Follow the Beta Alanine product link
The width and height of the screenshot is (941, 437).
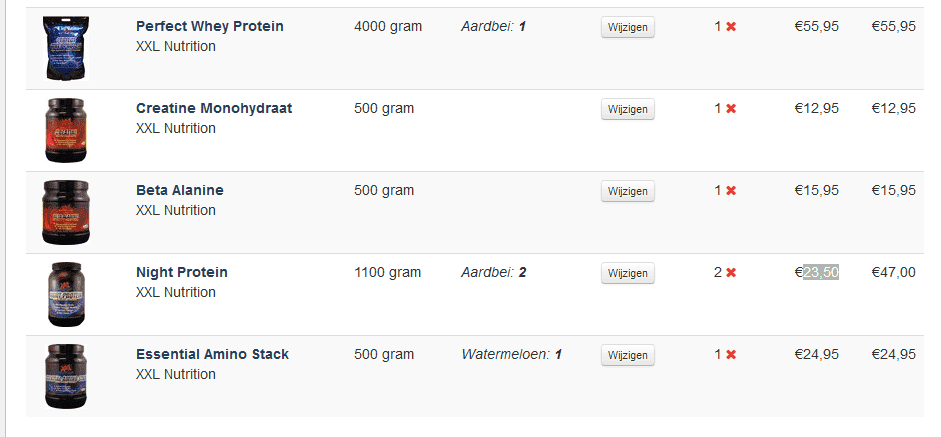[180, 190]
